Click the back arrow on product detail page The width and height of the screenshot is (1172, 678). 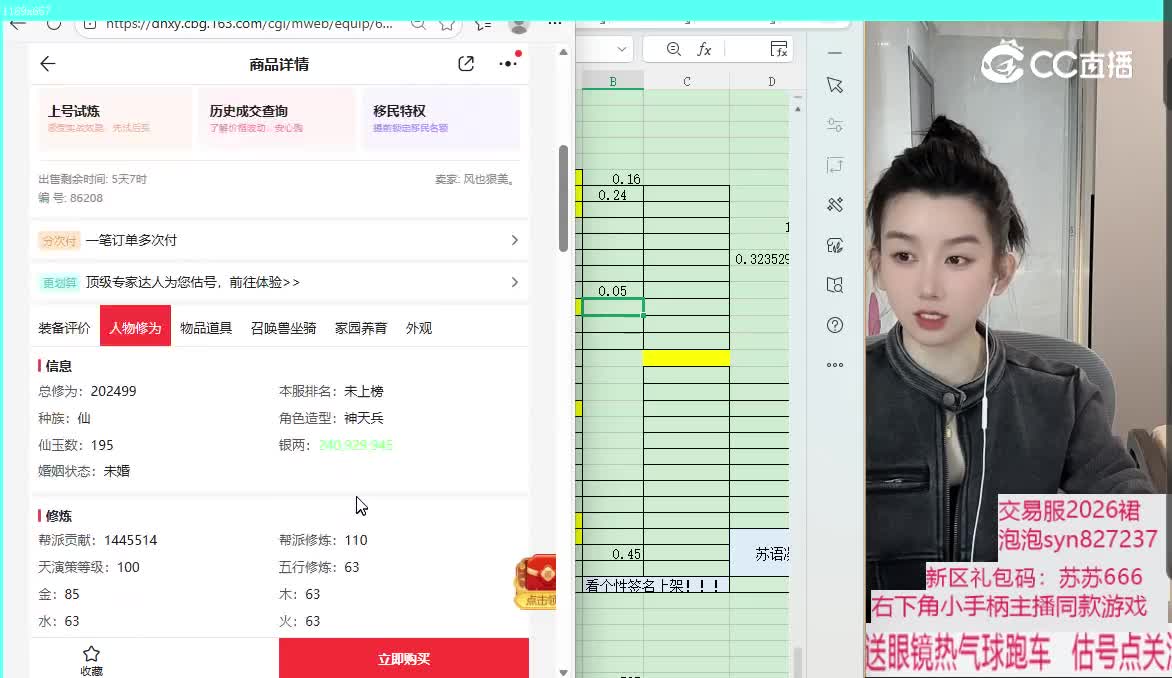click(47, 64)
